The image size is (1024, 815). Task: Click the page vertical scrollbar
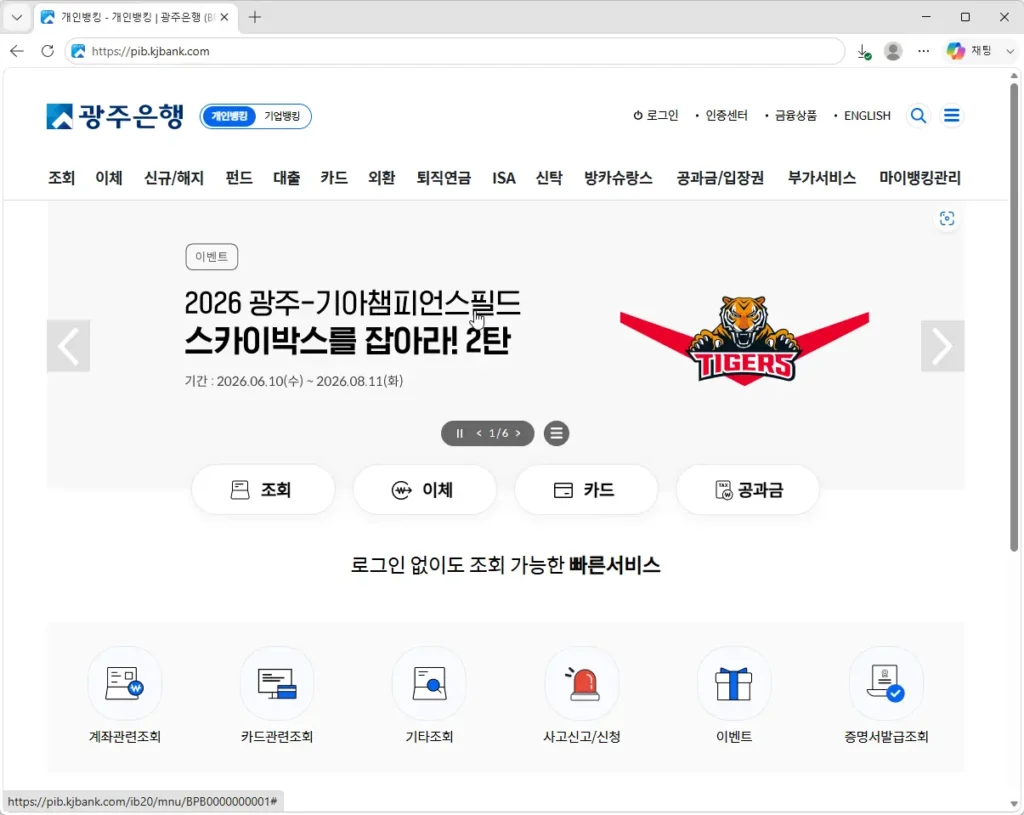point(1014,317)
